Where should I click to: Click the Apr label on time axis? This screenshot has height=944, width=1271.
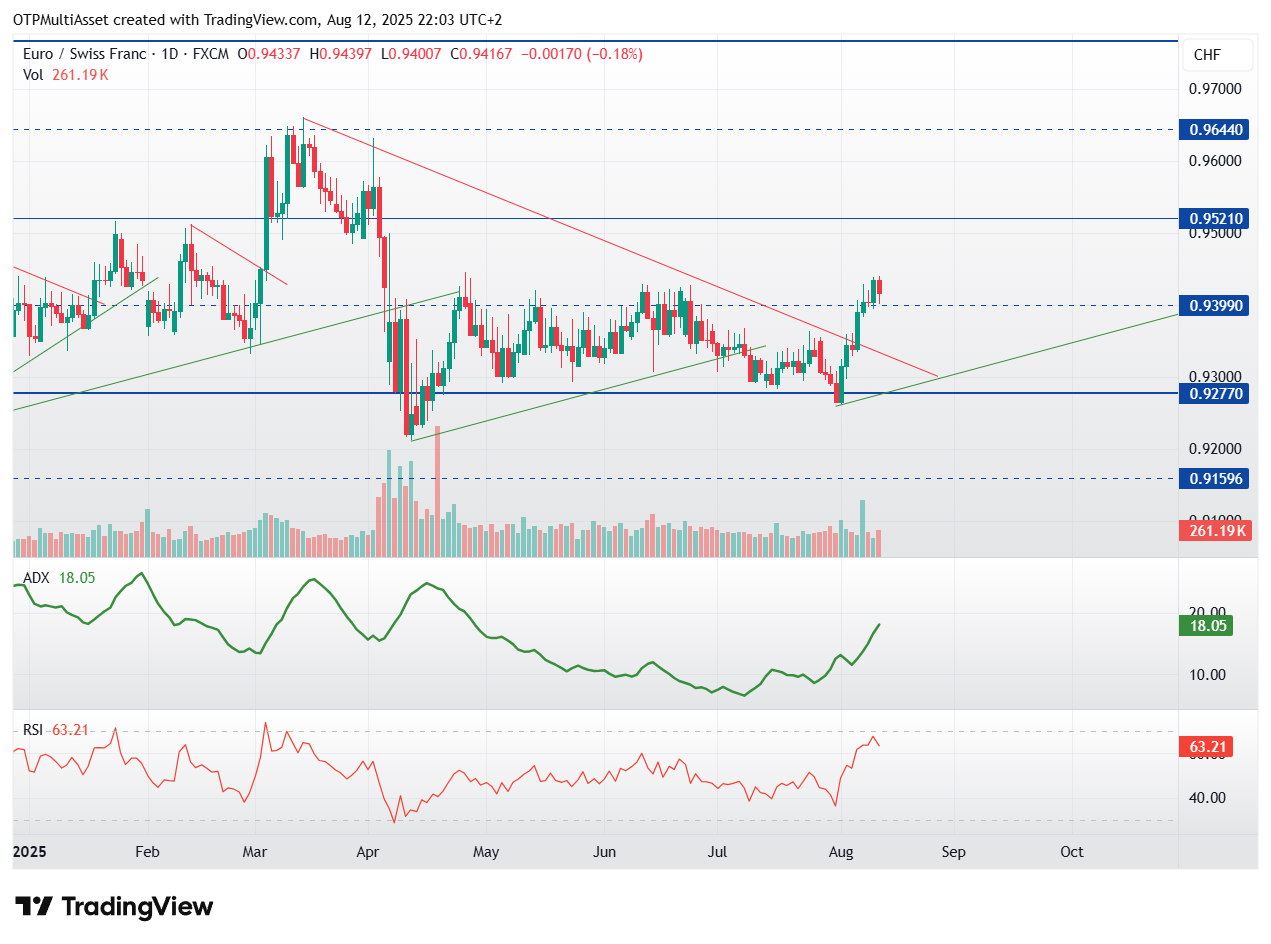[x=369, y=853]
